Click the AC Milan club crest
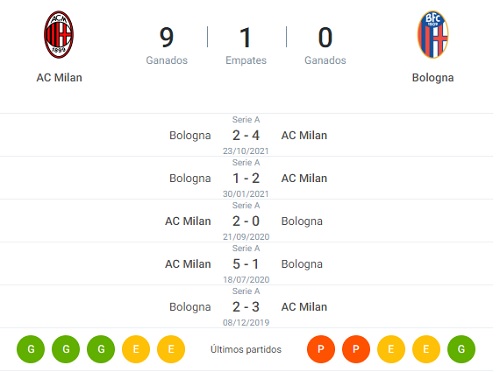Screen dimensions: 500x372 pyautogui.click(x=59, y=35)
